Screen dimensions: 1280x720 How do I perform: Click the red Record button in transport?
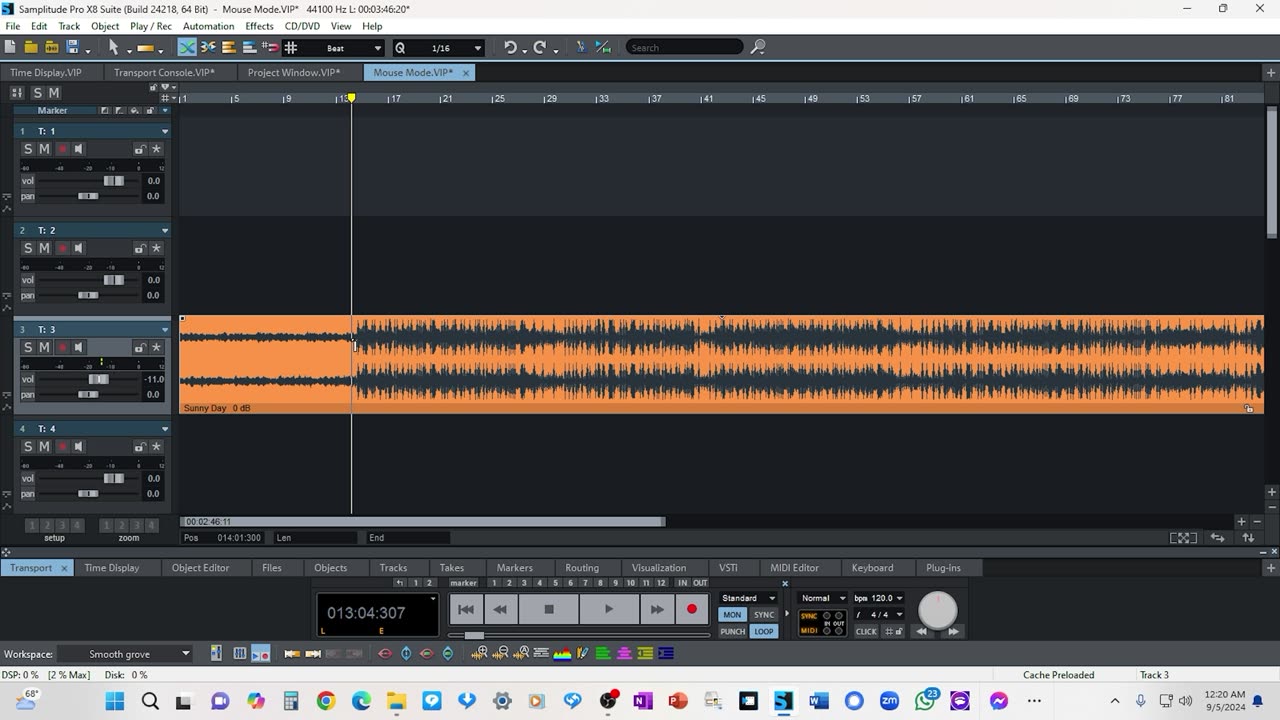[x=691, y=609]
